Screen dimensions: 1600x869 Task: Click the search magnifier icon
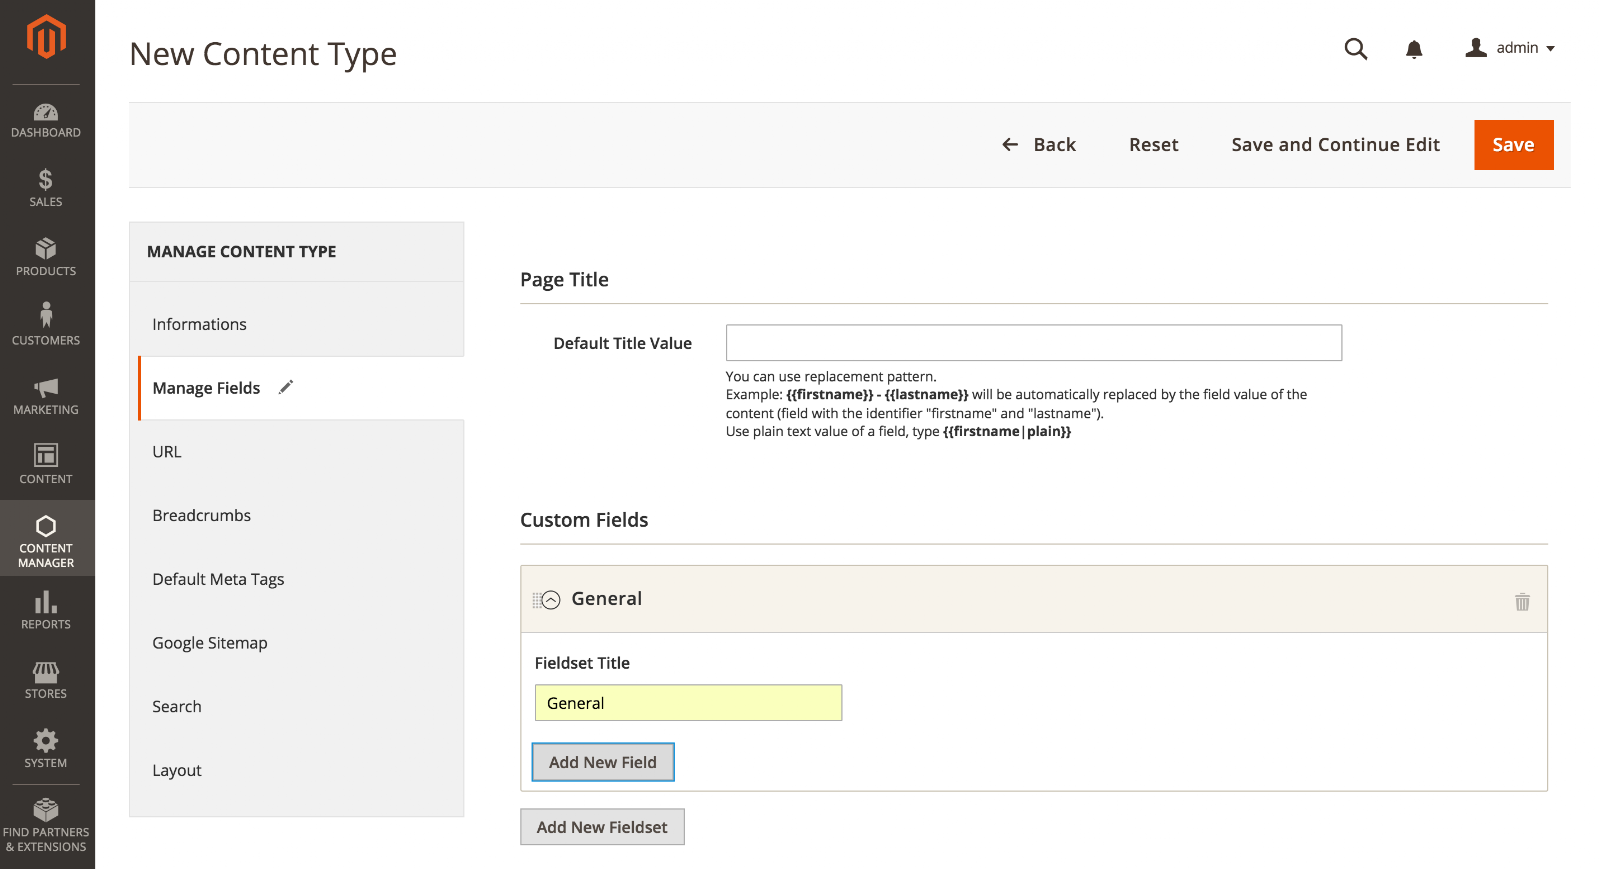coord(1356,49)
